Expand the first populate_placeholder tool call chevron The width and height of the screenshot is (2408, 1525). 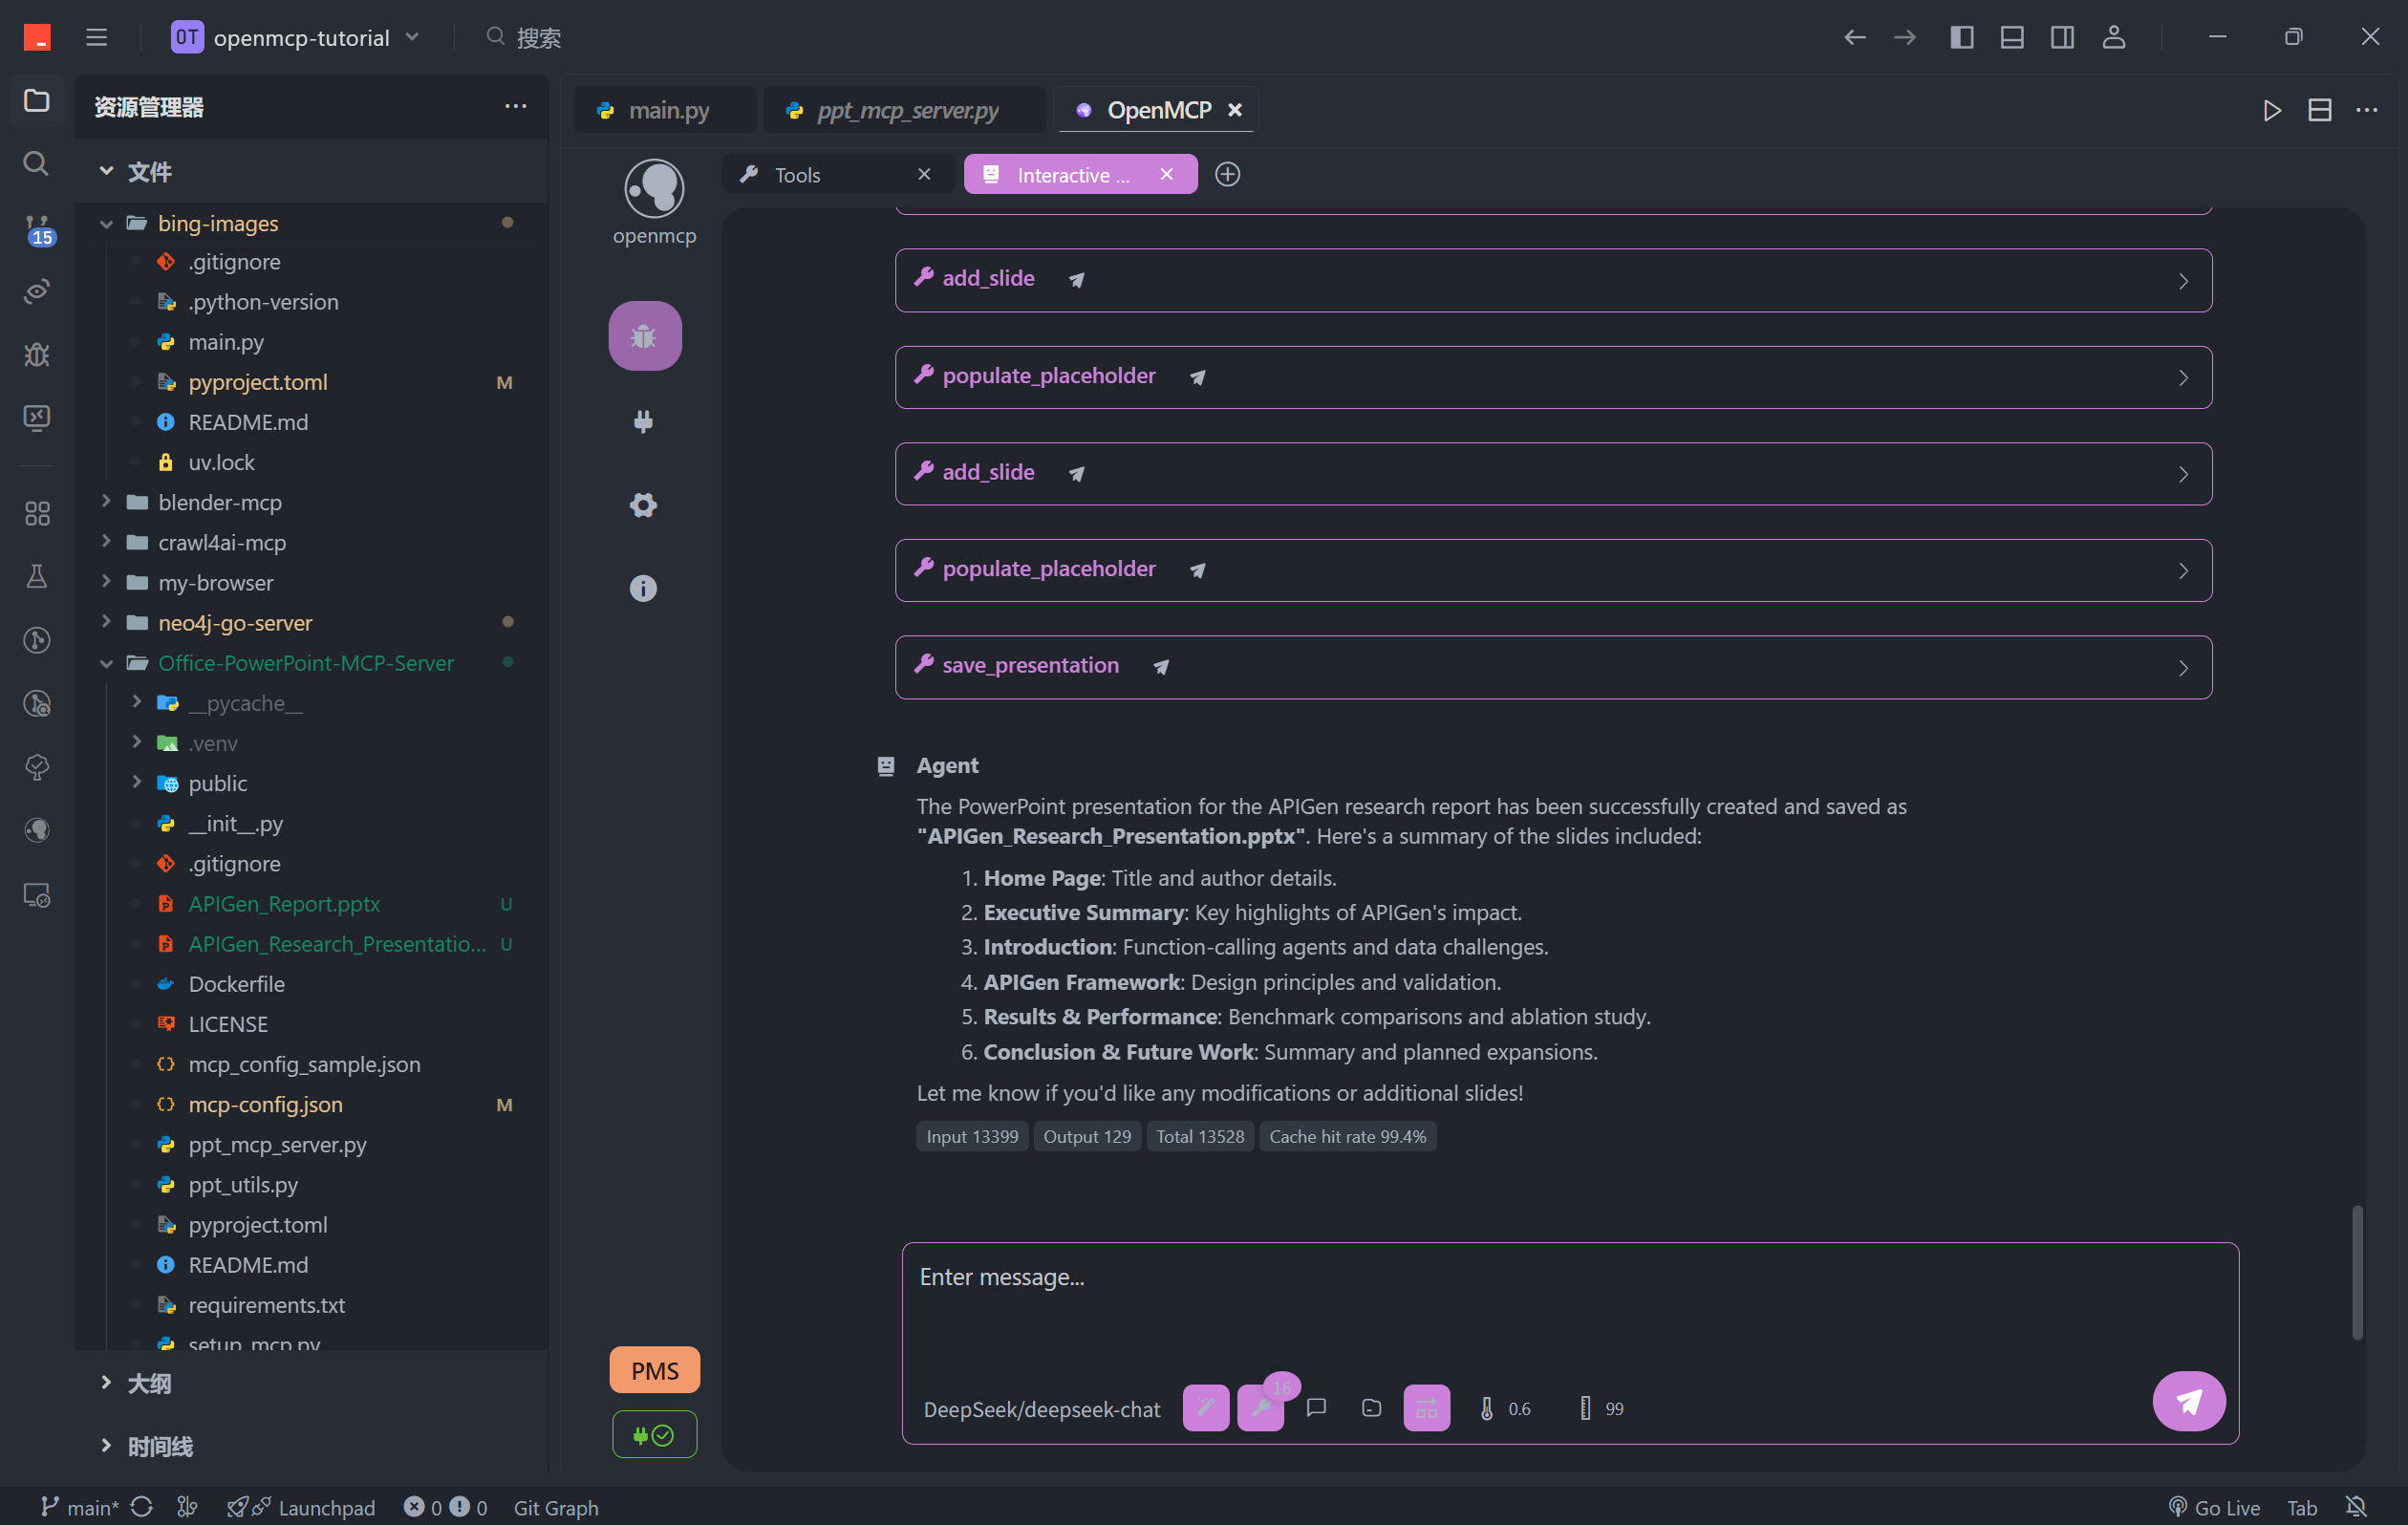(2183, 378)
